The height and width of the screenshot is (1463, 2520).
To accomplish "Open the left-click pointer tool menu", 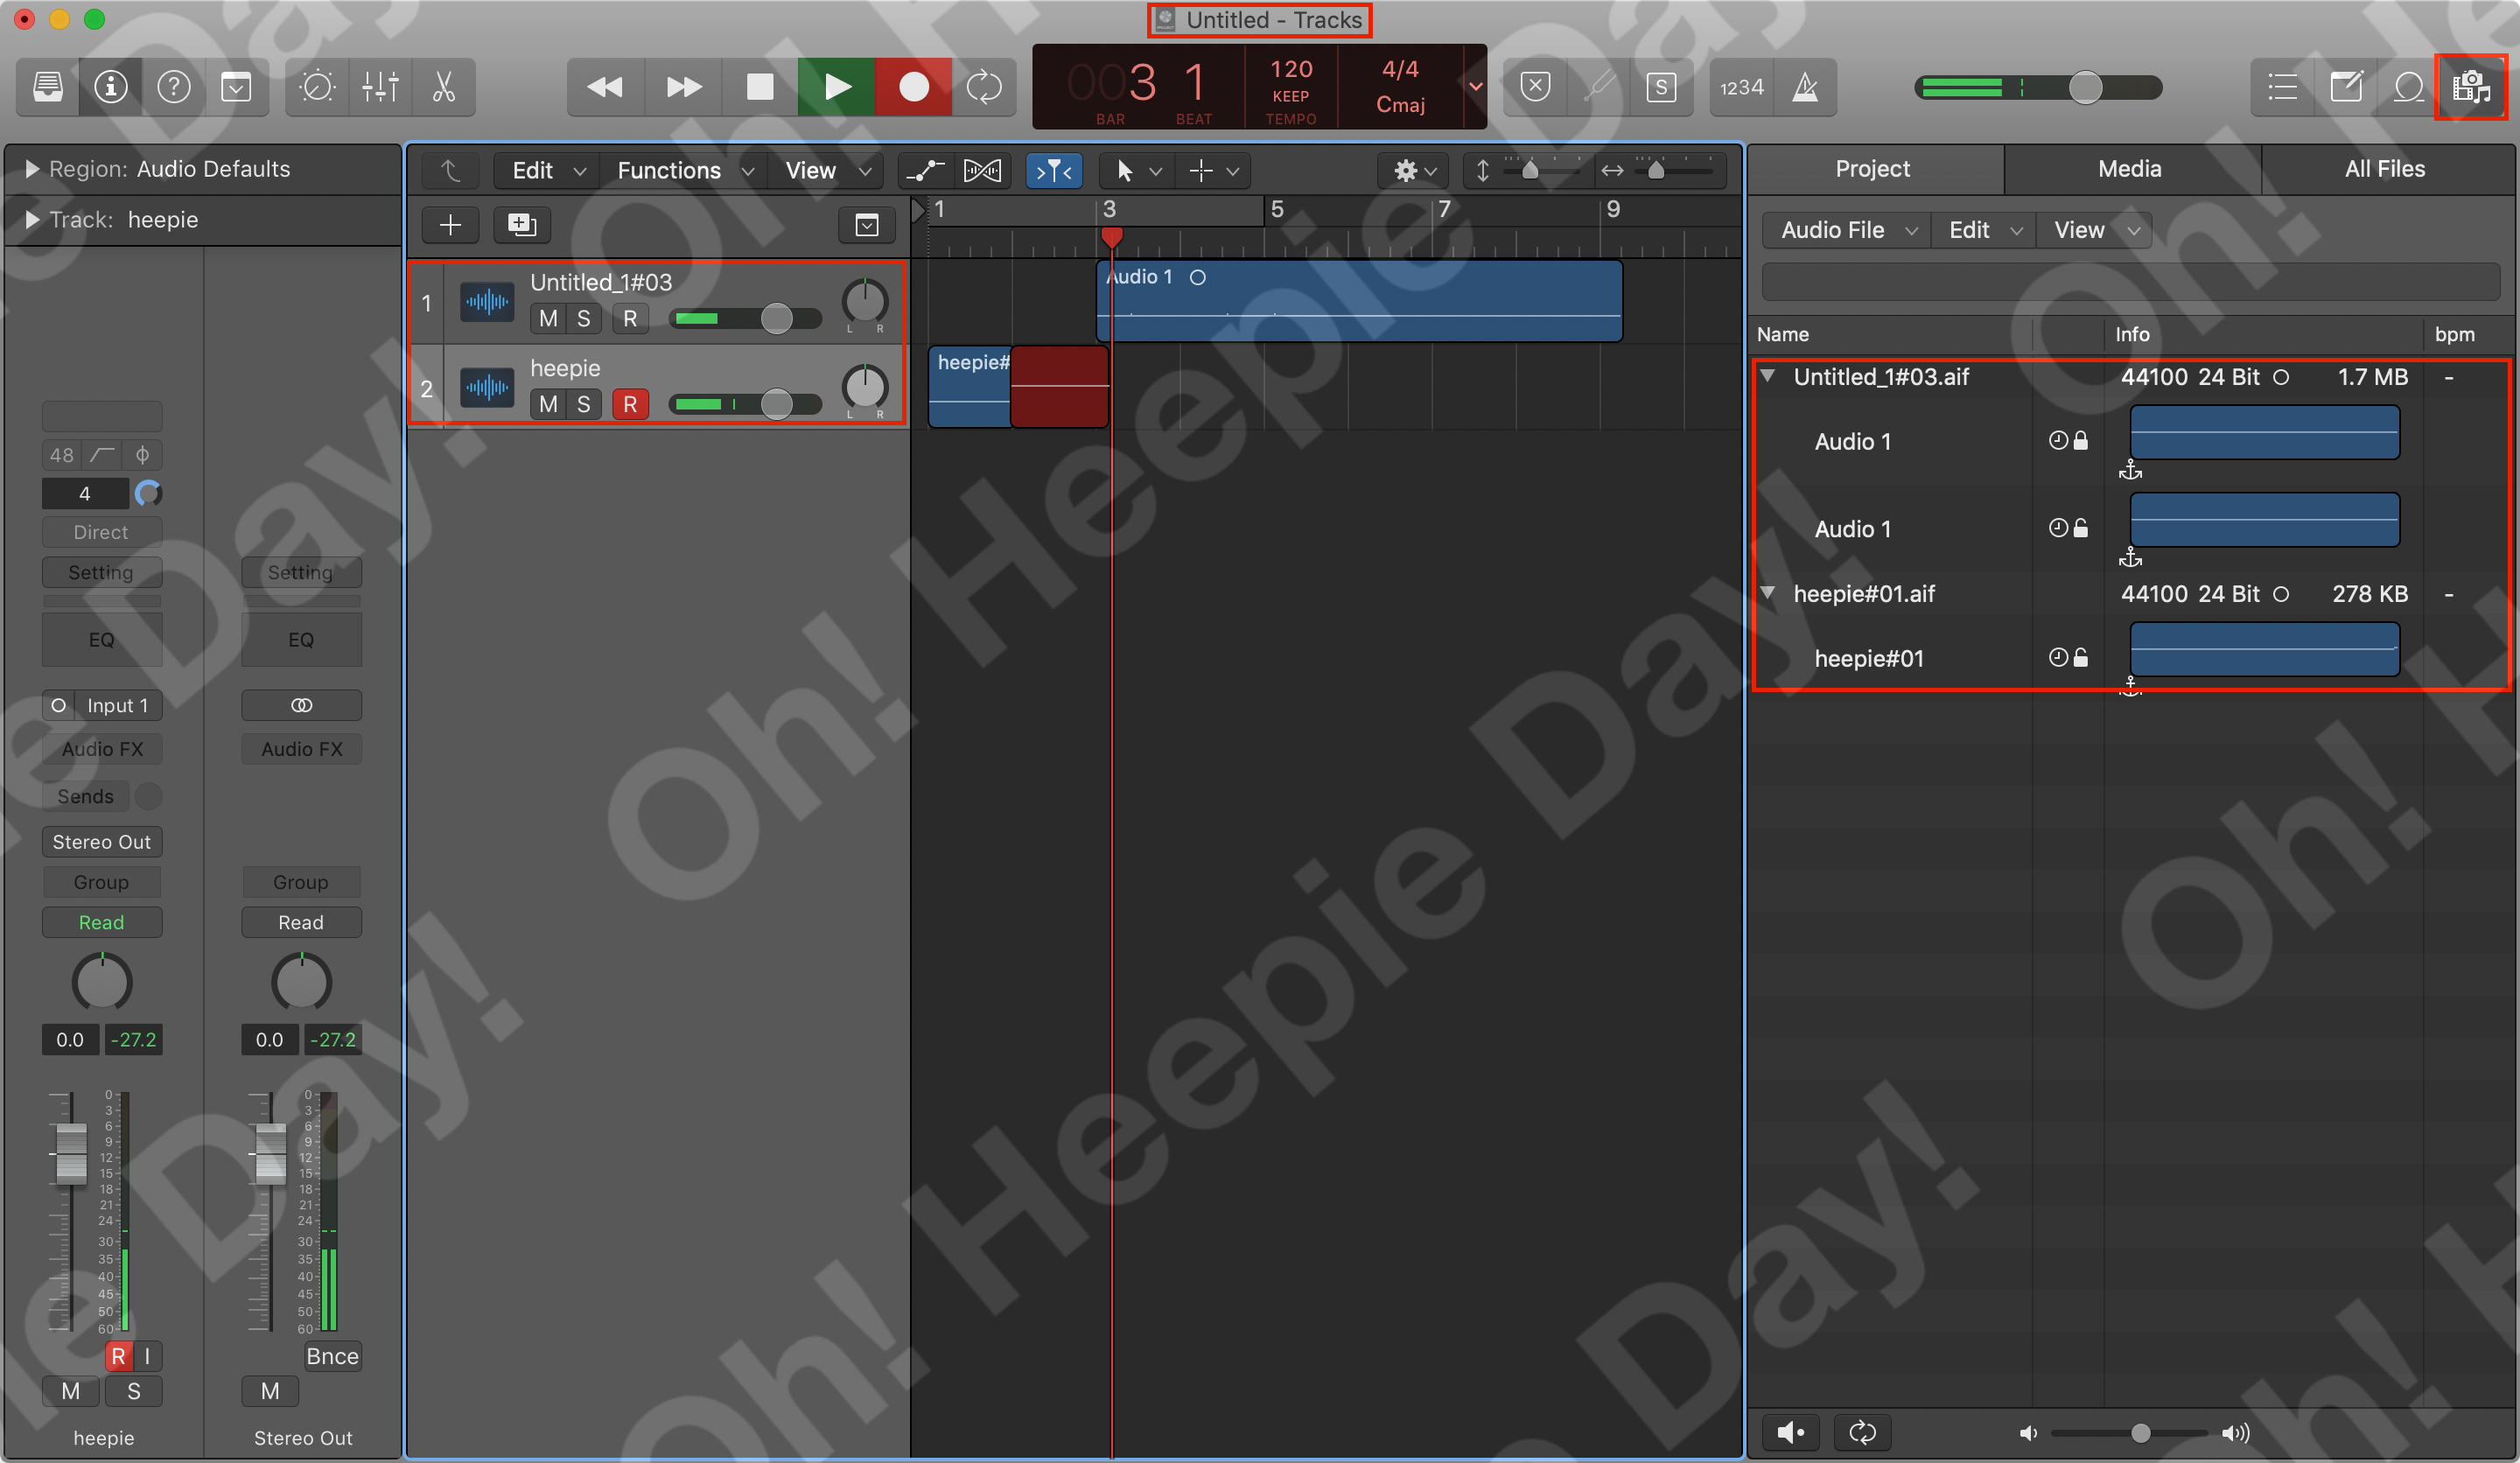I will click(x=1137, y=171).
